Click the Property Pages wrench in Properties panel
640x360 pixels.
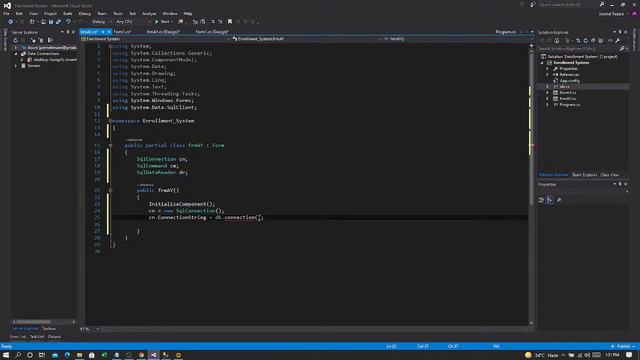coord(559,200)
